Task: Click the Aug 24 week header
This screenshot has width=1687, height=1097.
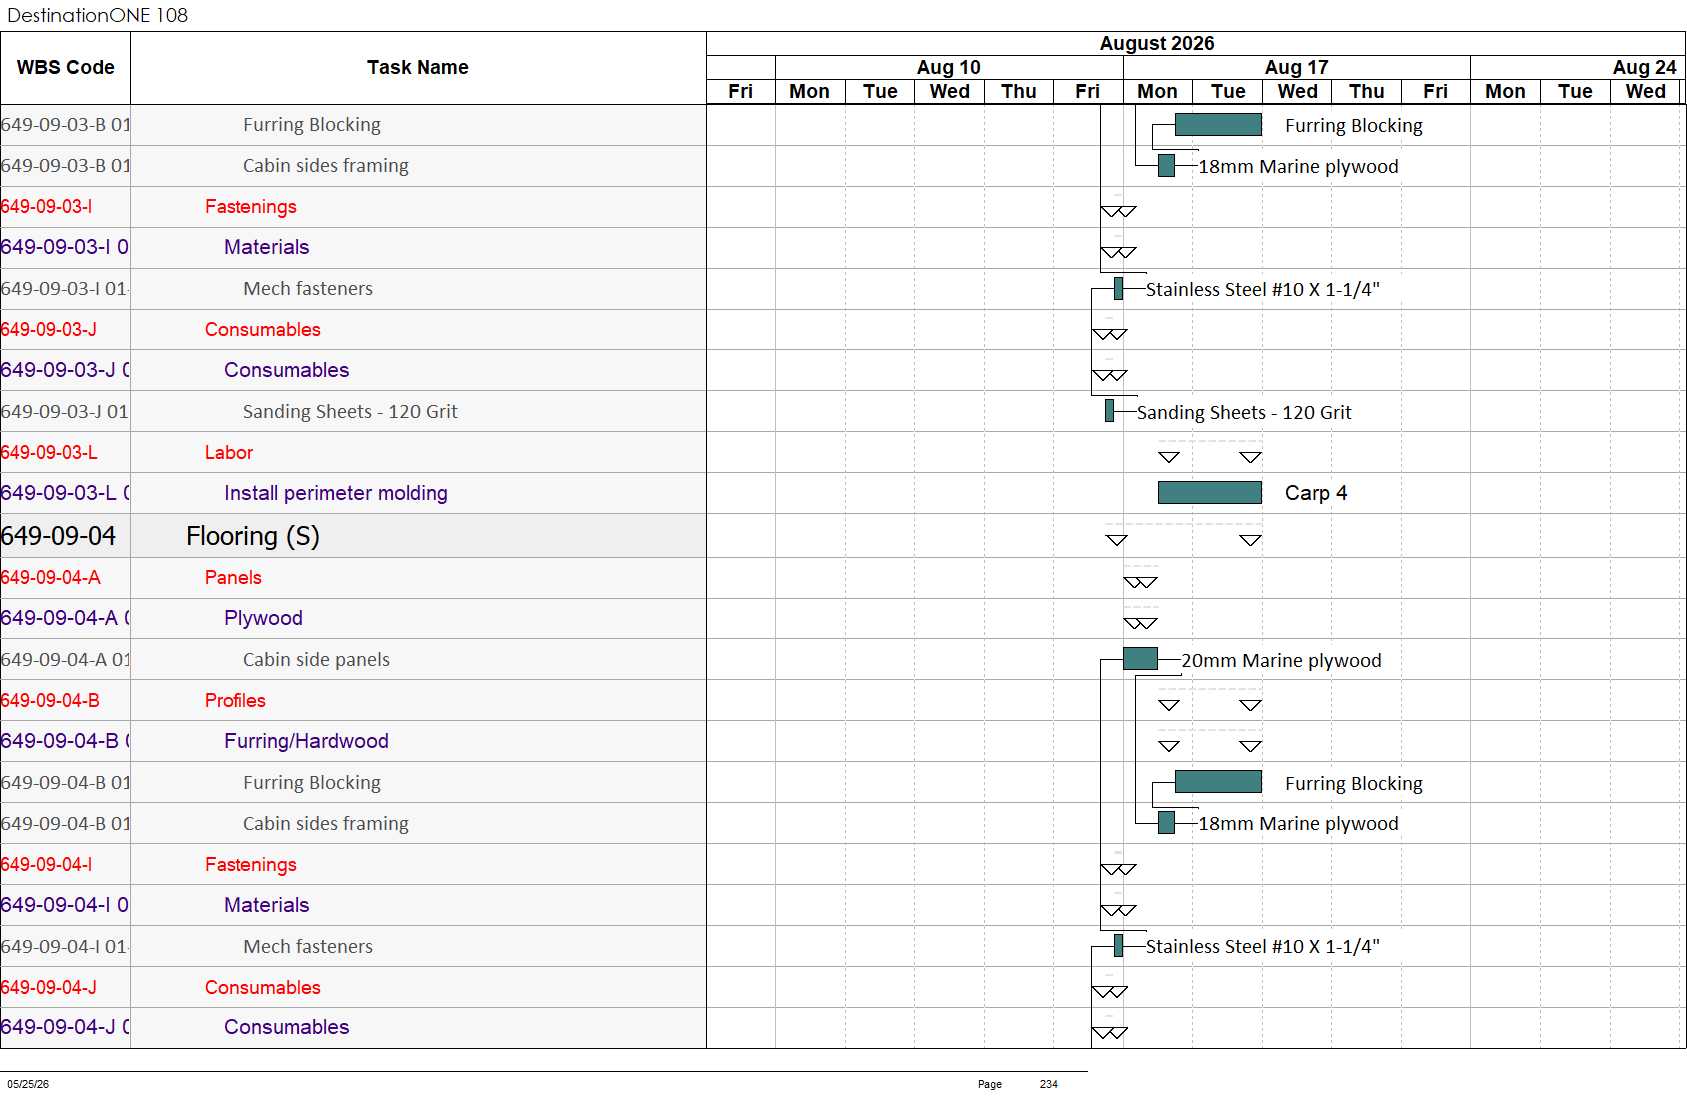Action: coord(1644,67)
